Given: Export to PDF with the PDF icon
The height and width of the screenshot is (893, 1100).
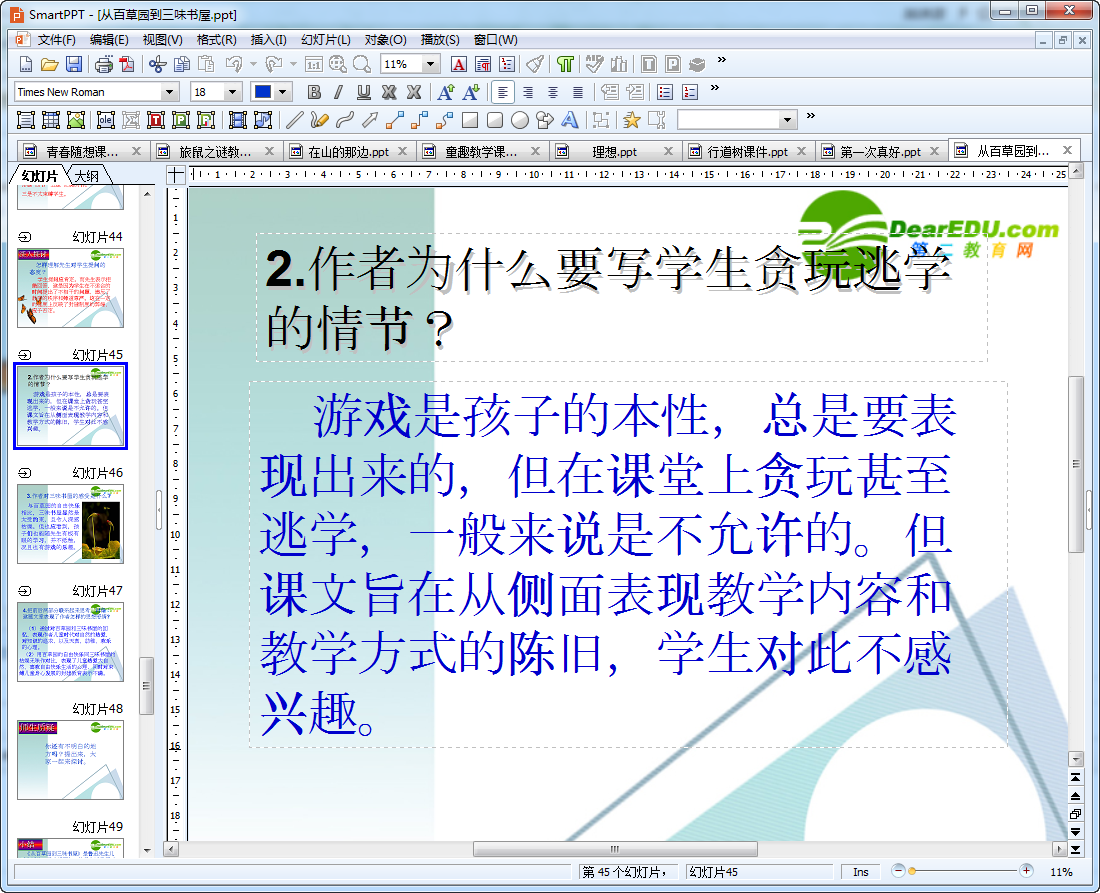Looking at the screenshot, I should (127, 65).
